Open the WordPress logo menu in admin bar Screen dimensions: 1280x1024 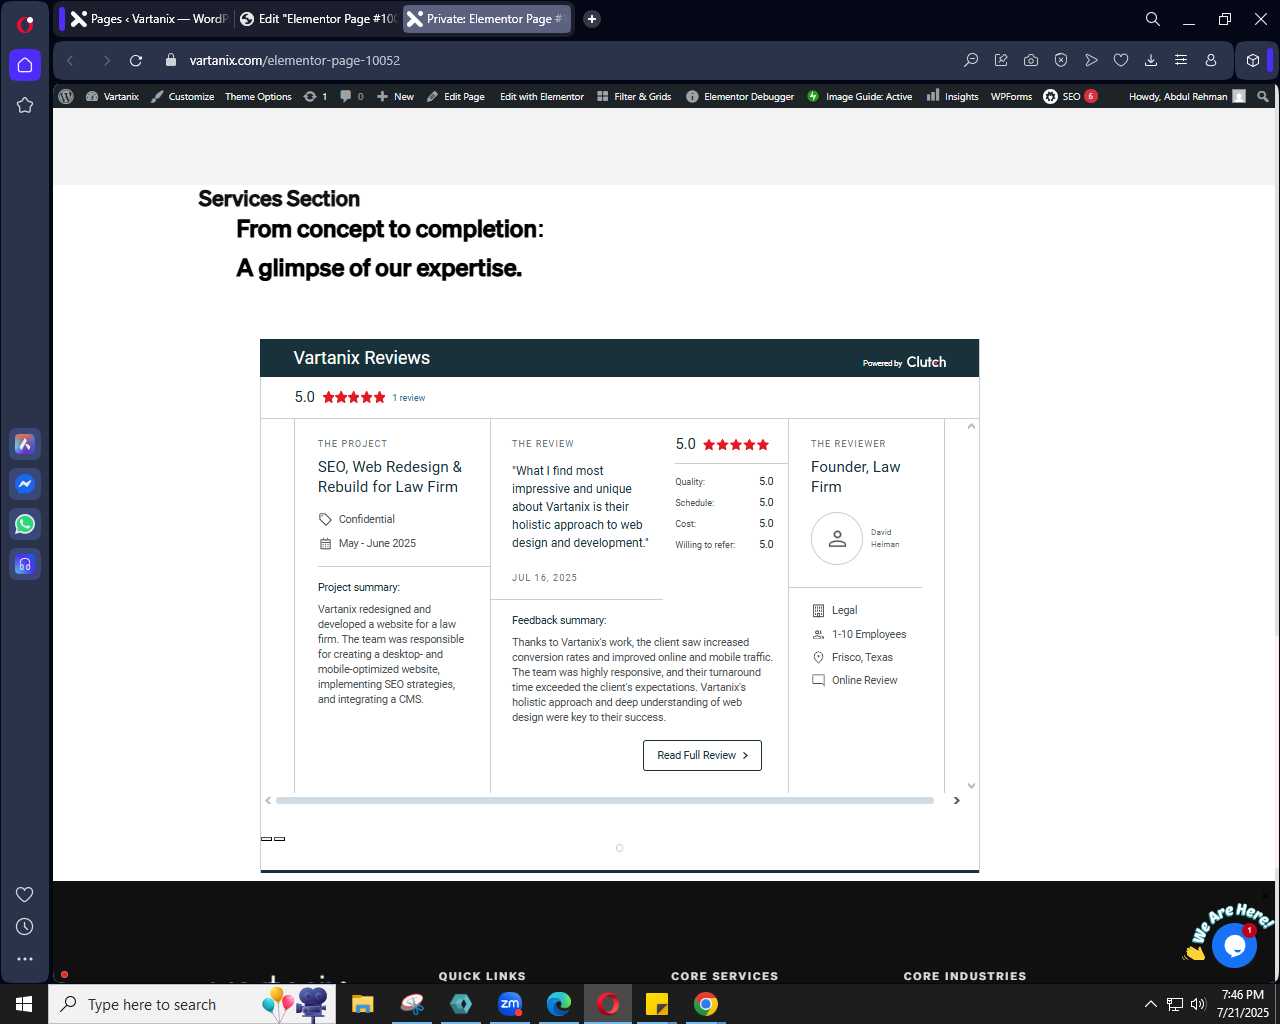pos(66,96)
